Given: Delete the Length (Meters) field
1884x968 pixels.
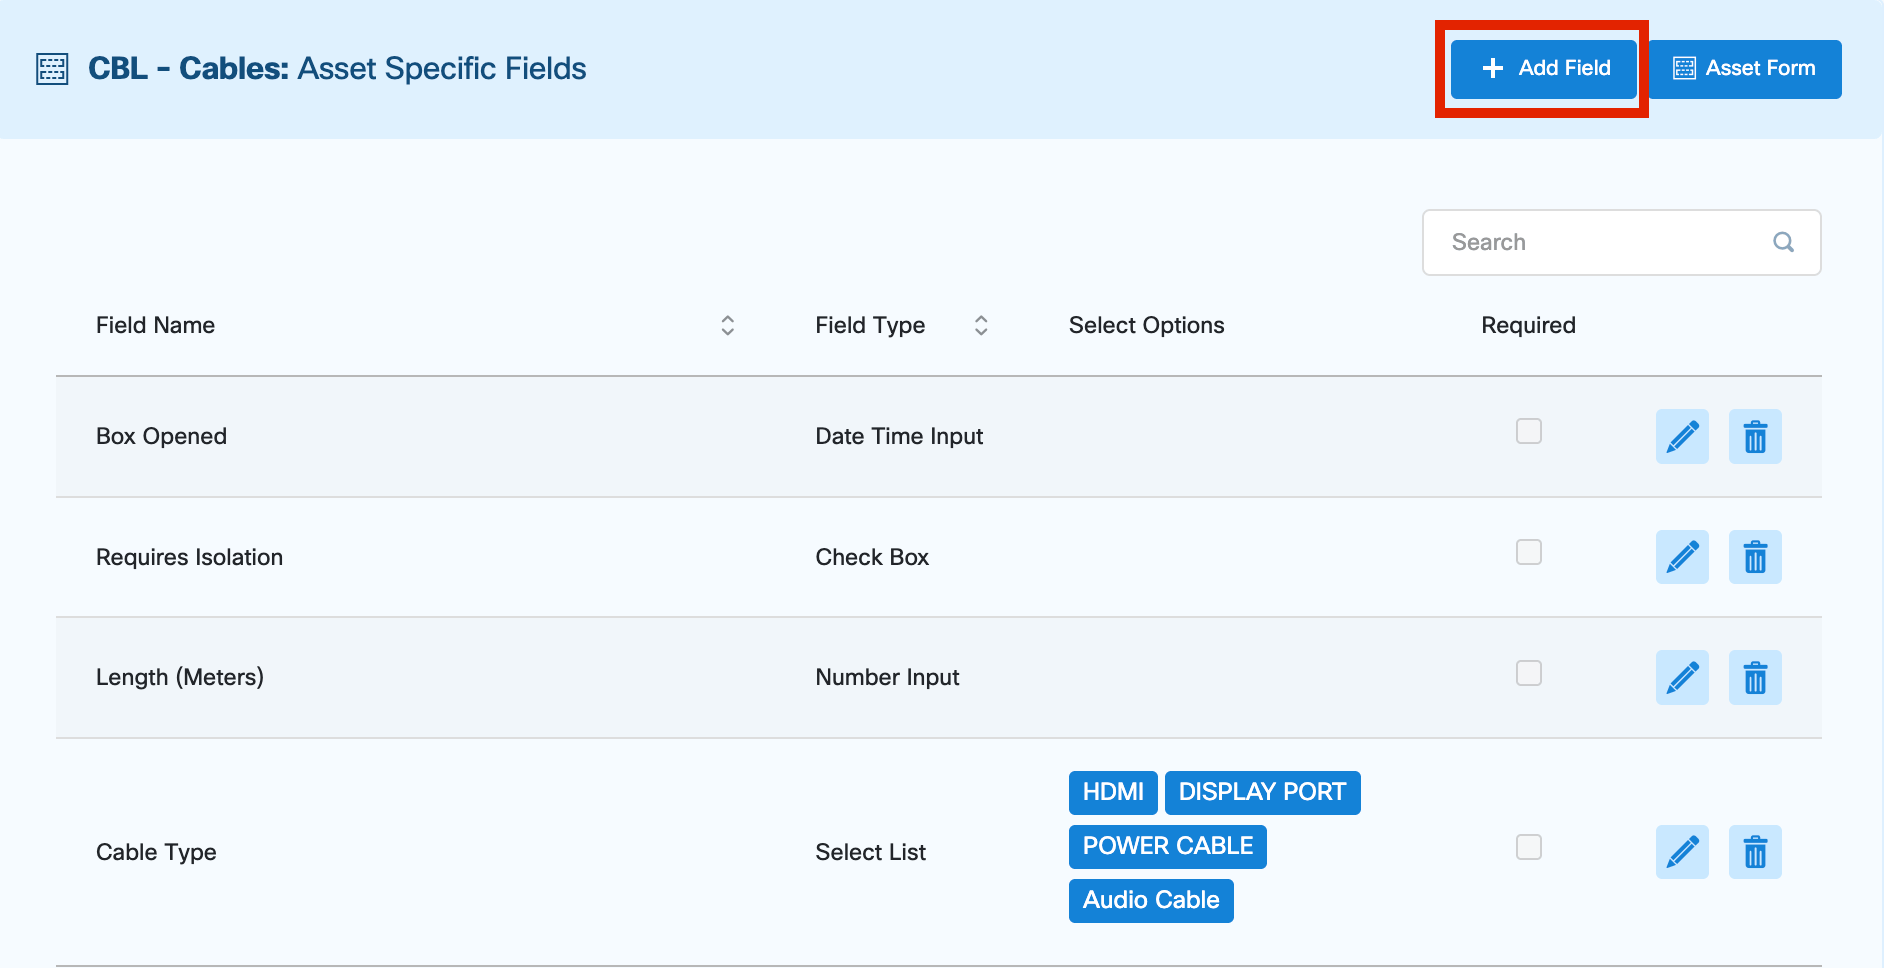Looking at the screenshot, I should click(x=1756, y=677).
